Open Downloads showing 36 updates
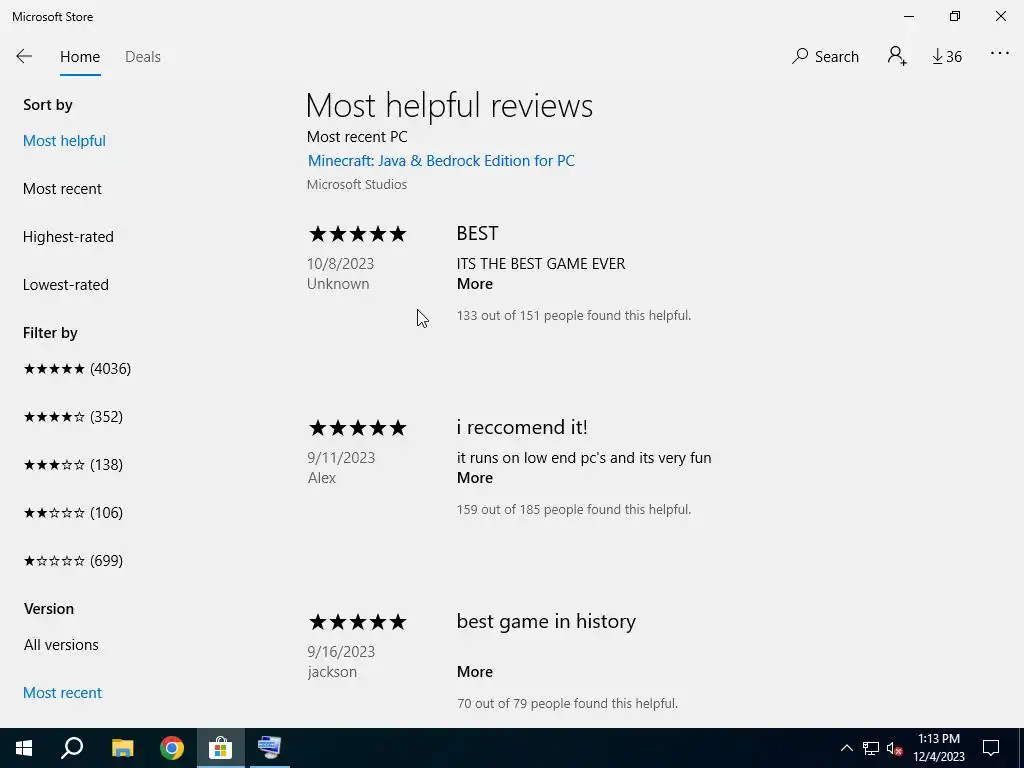 click(947, 57)
